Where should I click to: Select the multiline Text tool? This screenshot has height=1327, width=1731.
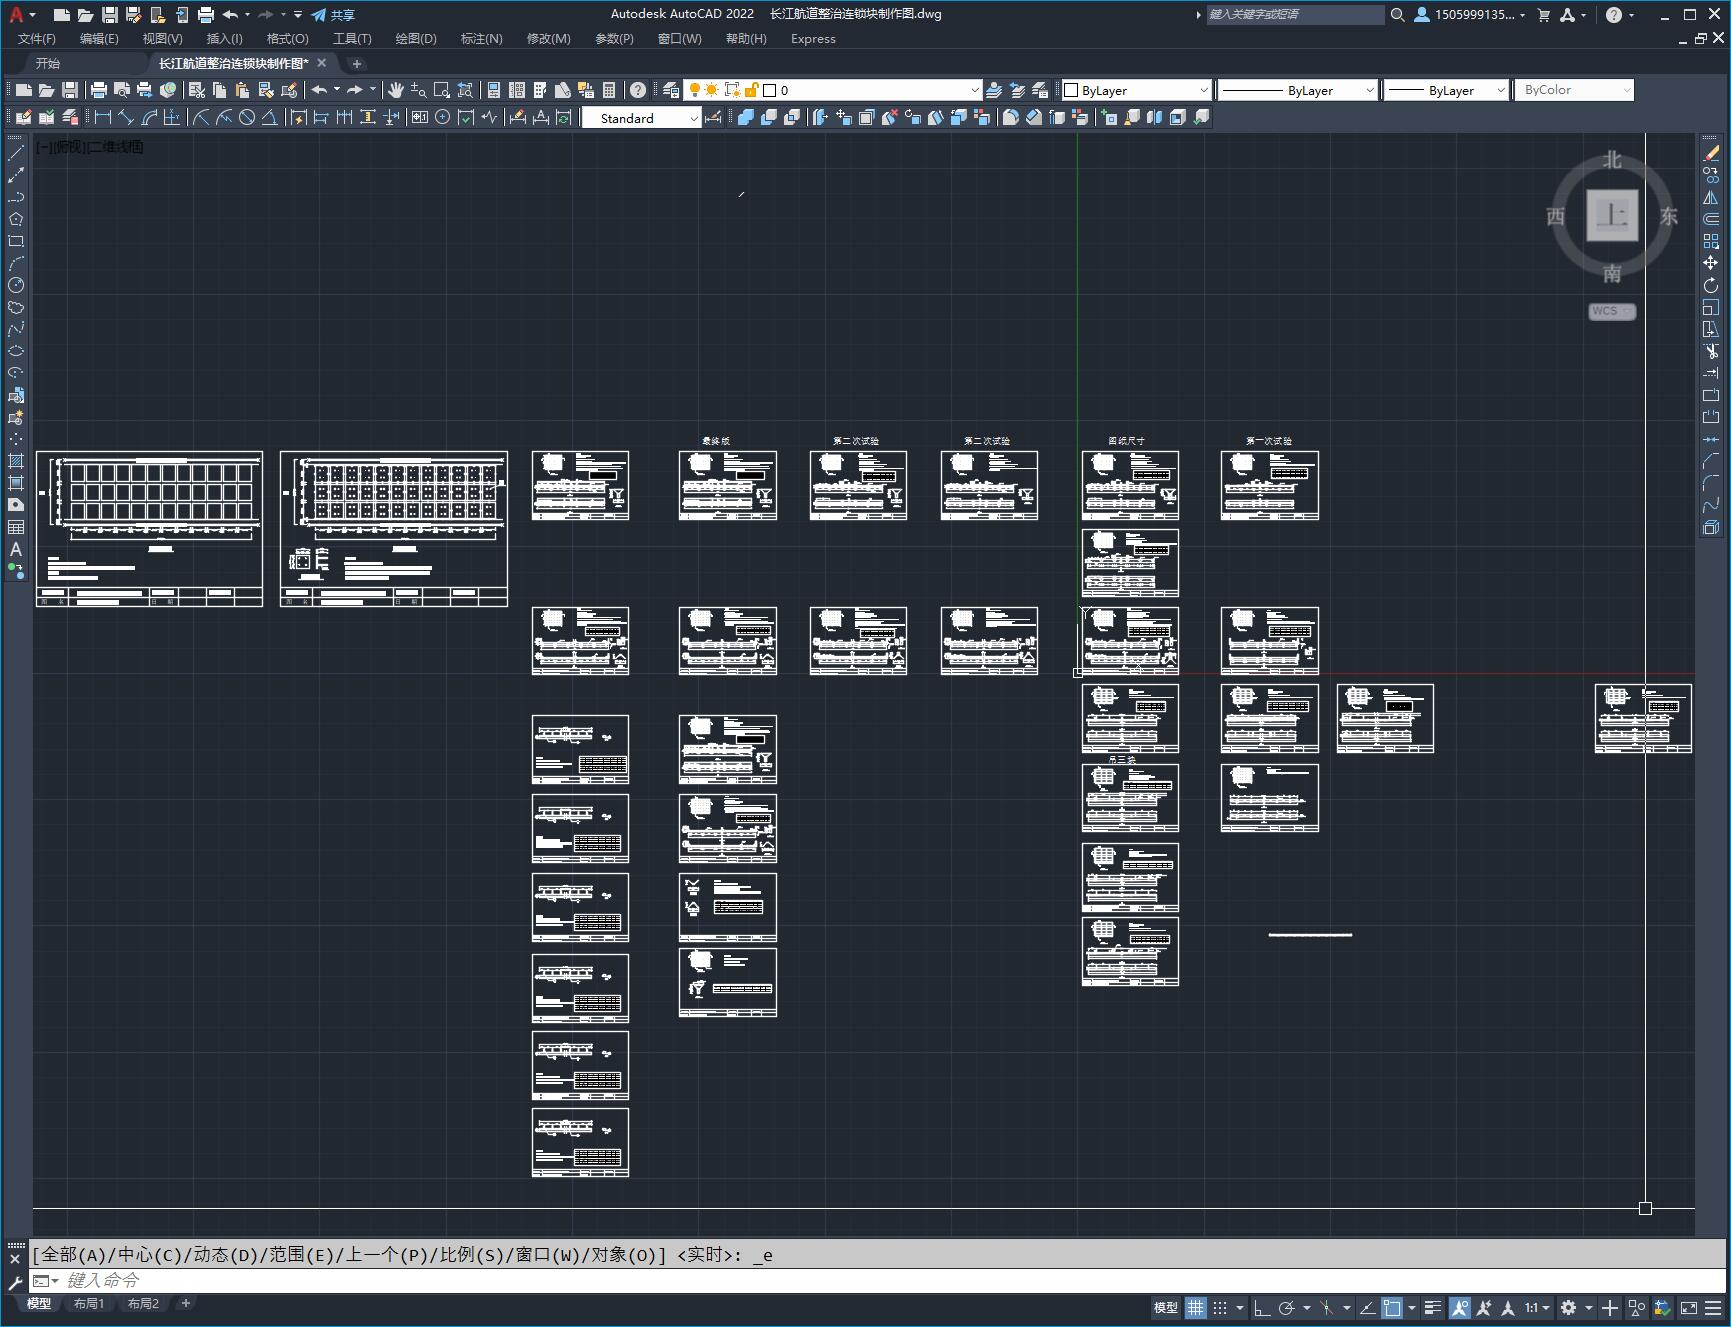pos(16,549)
